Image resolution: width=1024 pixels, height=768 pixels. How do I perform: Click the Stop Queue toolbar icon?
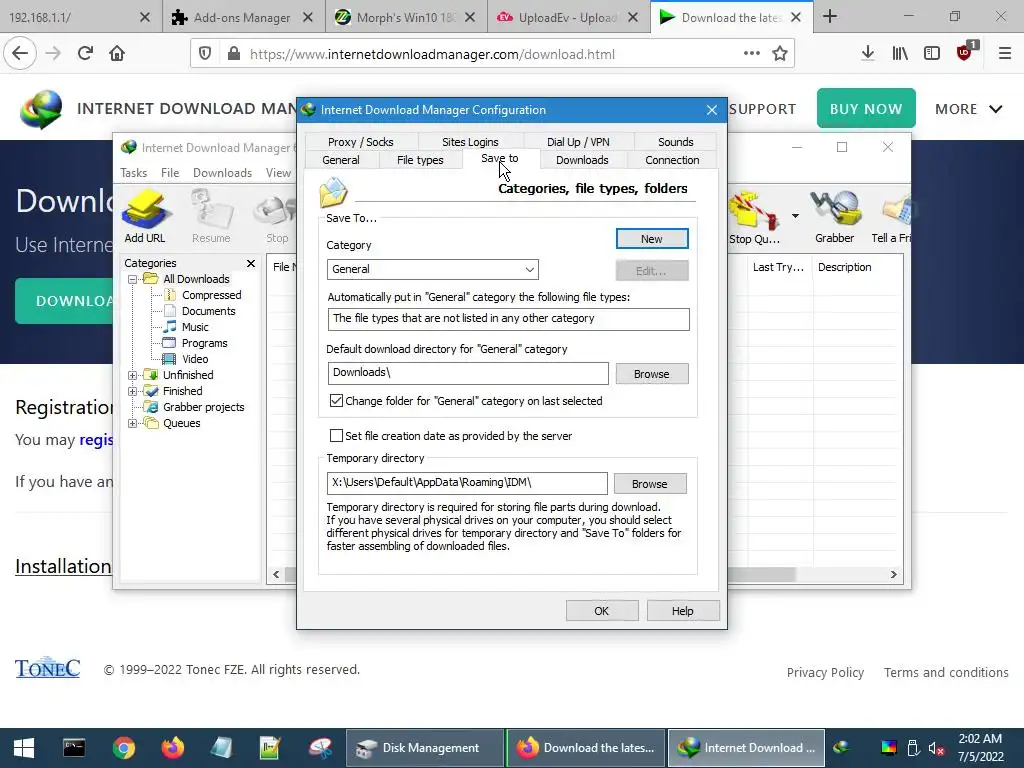point(754,217)
